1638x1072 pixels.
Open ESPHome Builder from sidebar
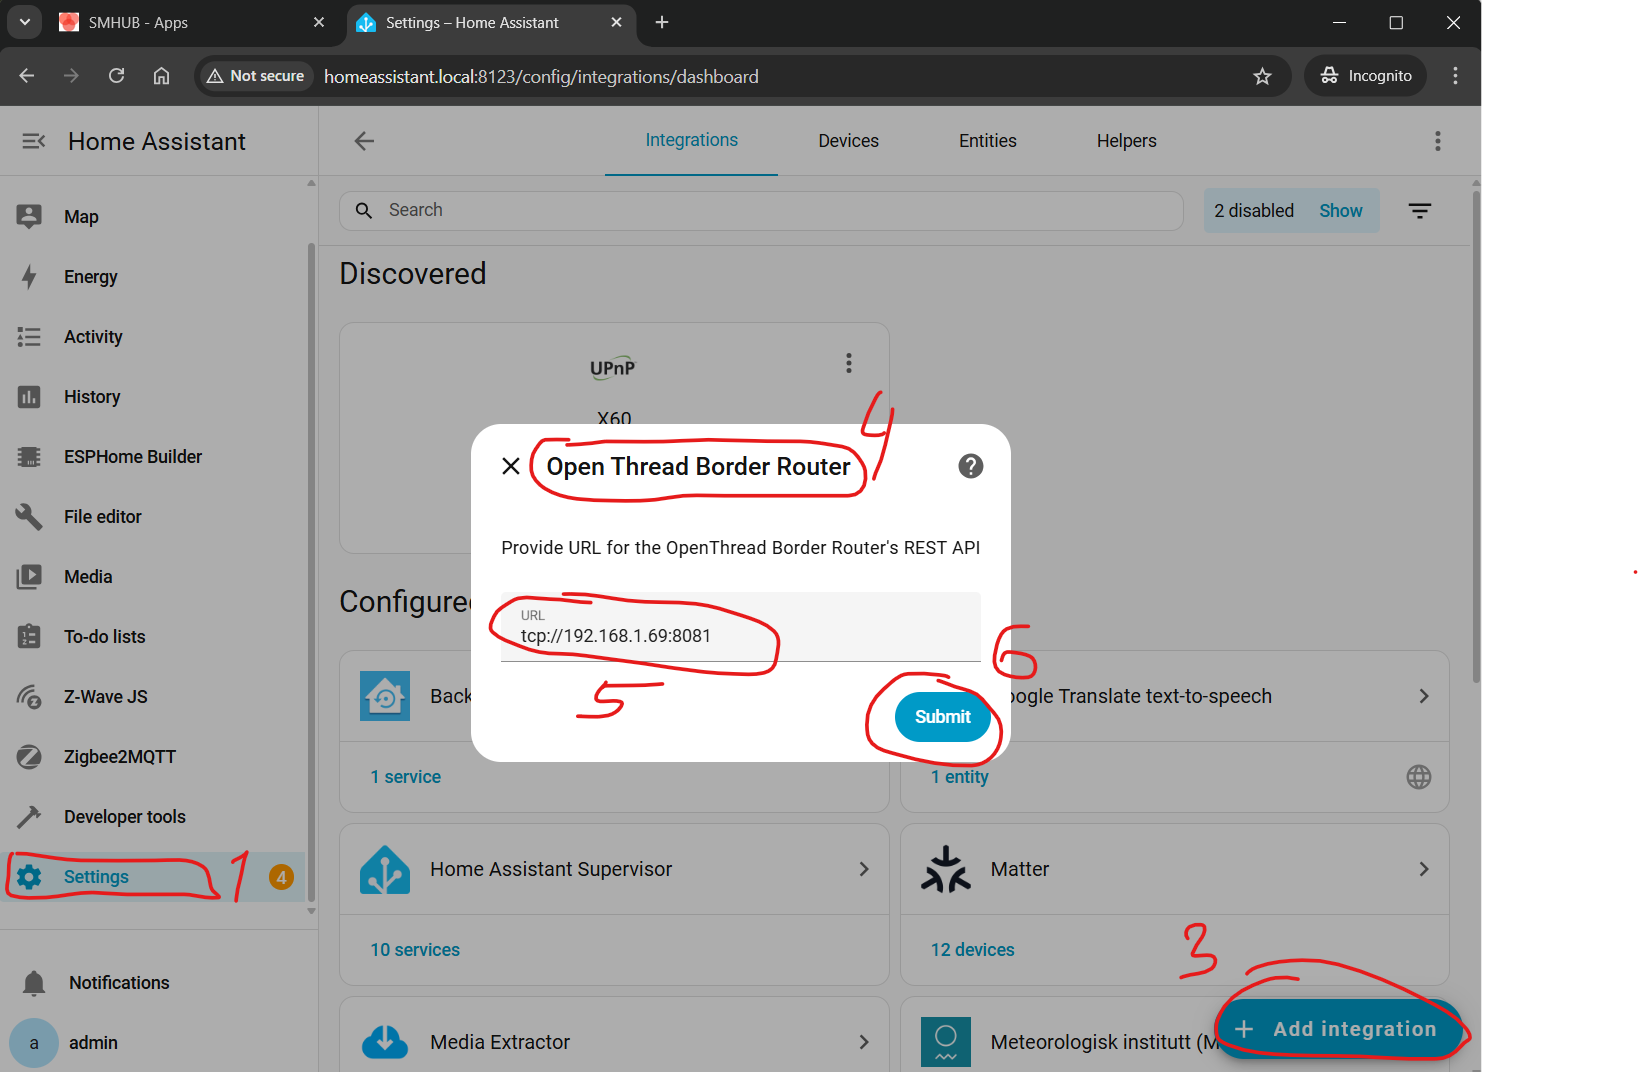point(132,457)
